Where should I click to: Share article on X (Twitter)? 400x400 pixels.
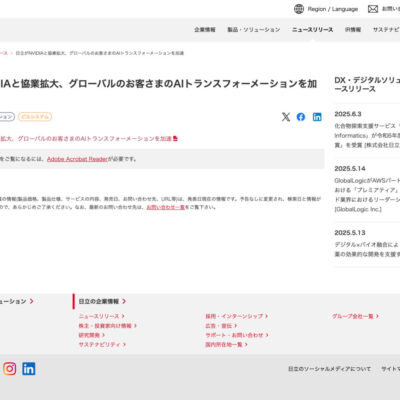tap(286, 117)
